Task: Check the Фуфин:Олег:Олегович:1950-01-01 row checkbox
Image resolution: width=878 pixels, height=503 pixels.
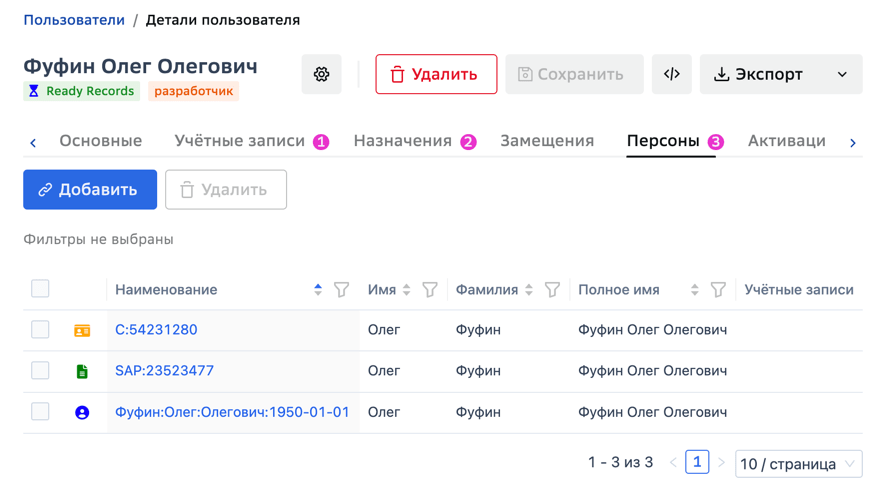Action: pyautogui.click(x=40, y=411)
